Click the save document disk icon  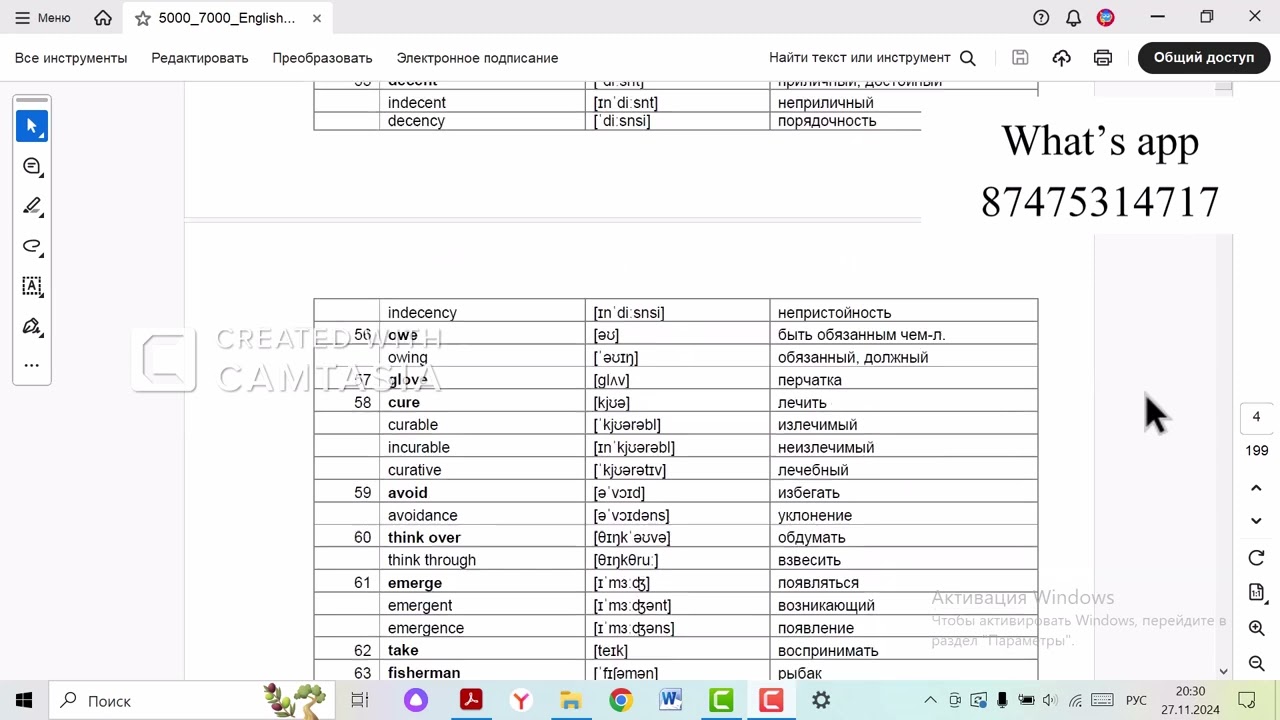(x=1020, y=58)
